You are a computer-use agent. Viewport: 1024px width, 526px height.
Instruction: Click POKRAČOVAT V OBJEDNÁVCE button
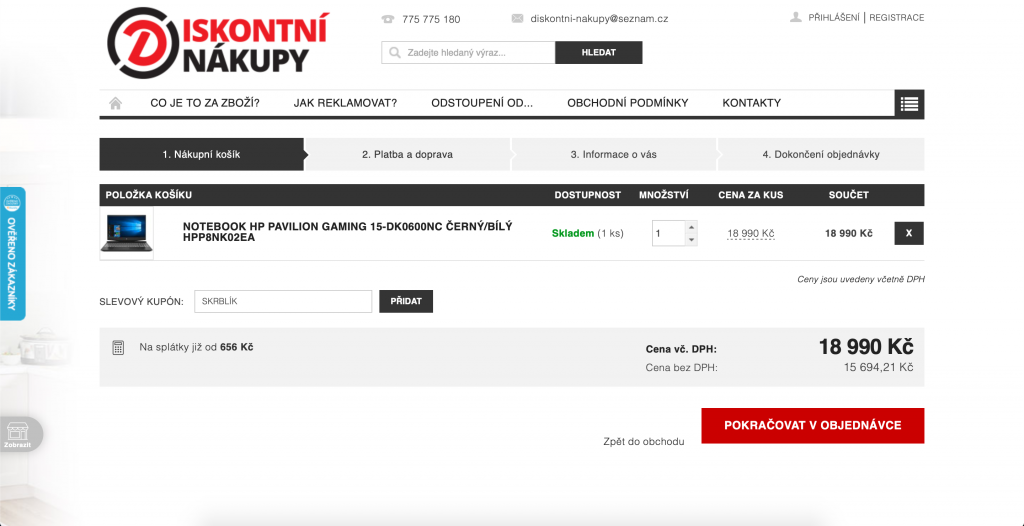[x=812, y=425]
